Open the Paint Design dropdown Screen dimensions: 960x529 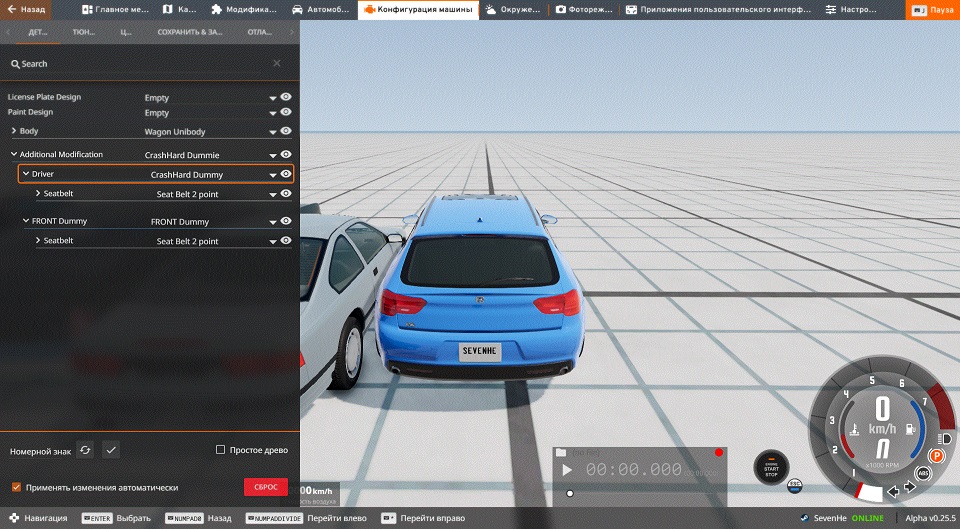(x=272, y=113)
